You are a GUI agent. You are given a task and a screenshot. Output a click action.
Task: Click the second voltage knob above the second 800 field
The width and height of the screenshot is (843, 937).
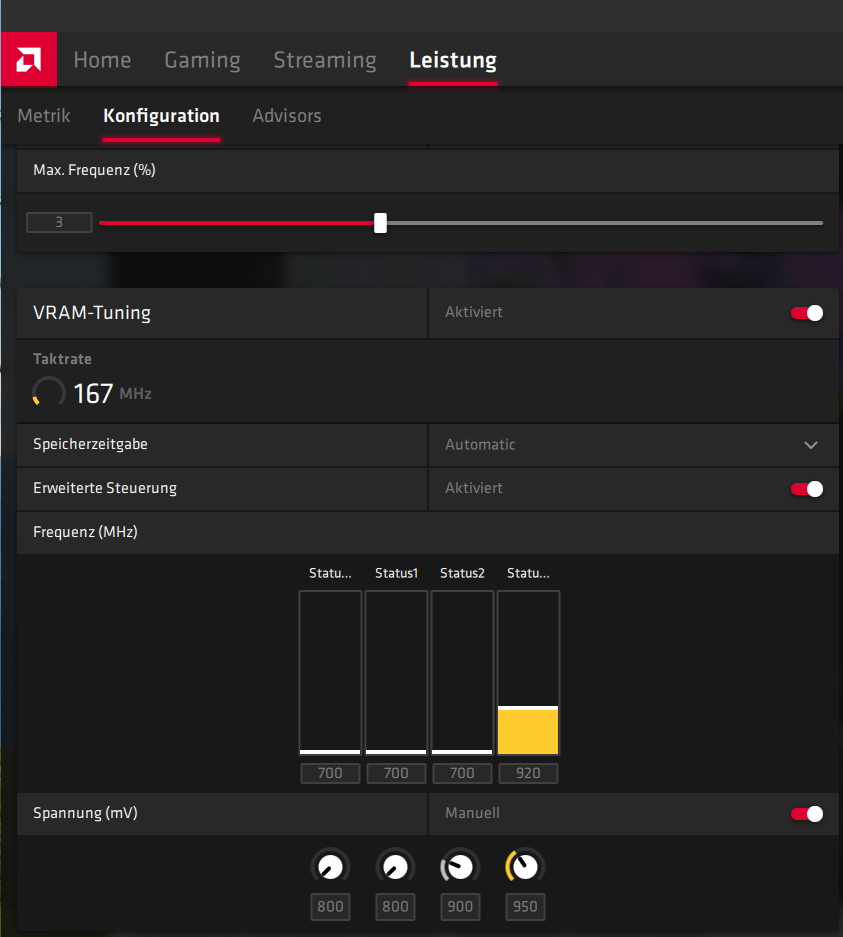[x=396, y=867]
